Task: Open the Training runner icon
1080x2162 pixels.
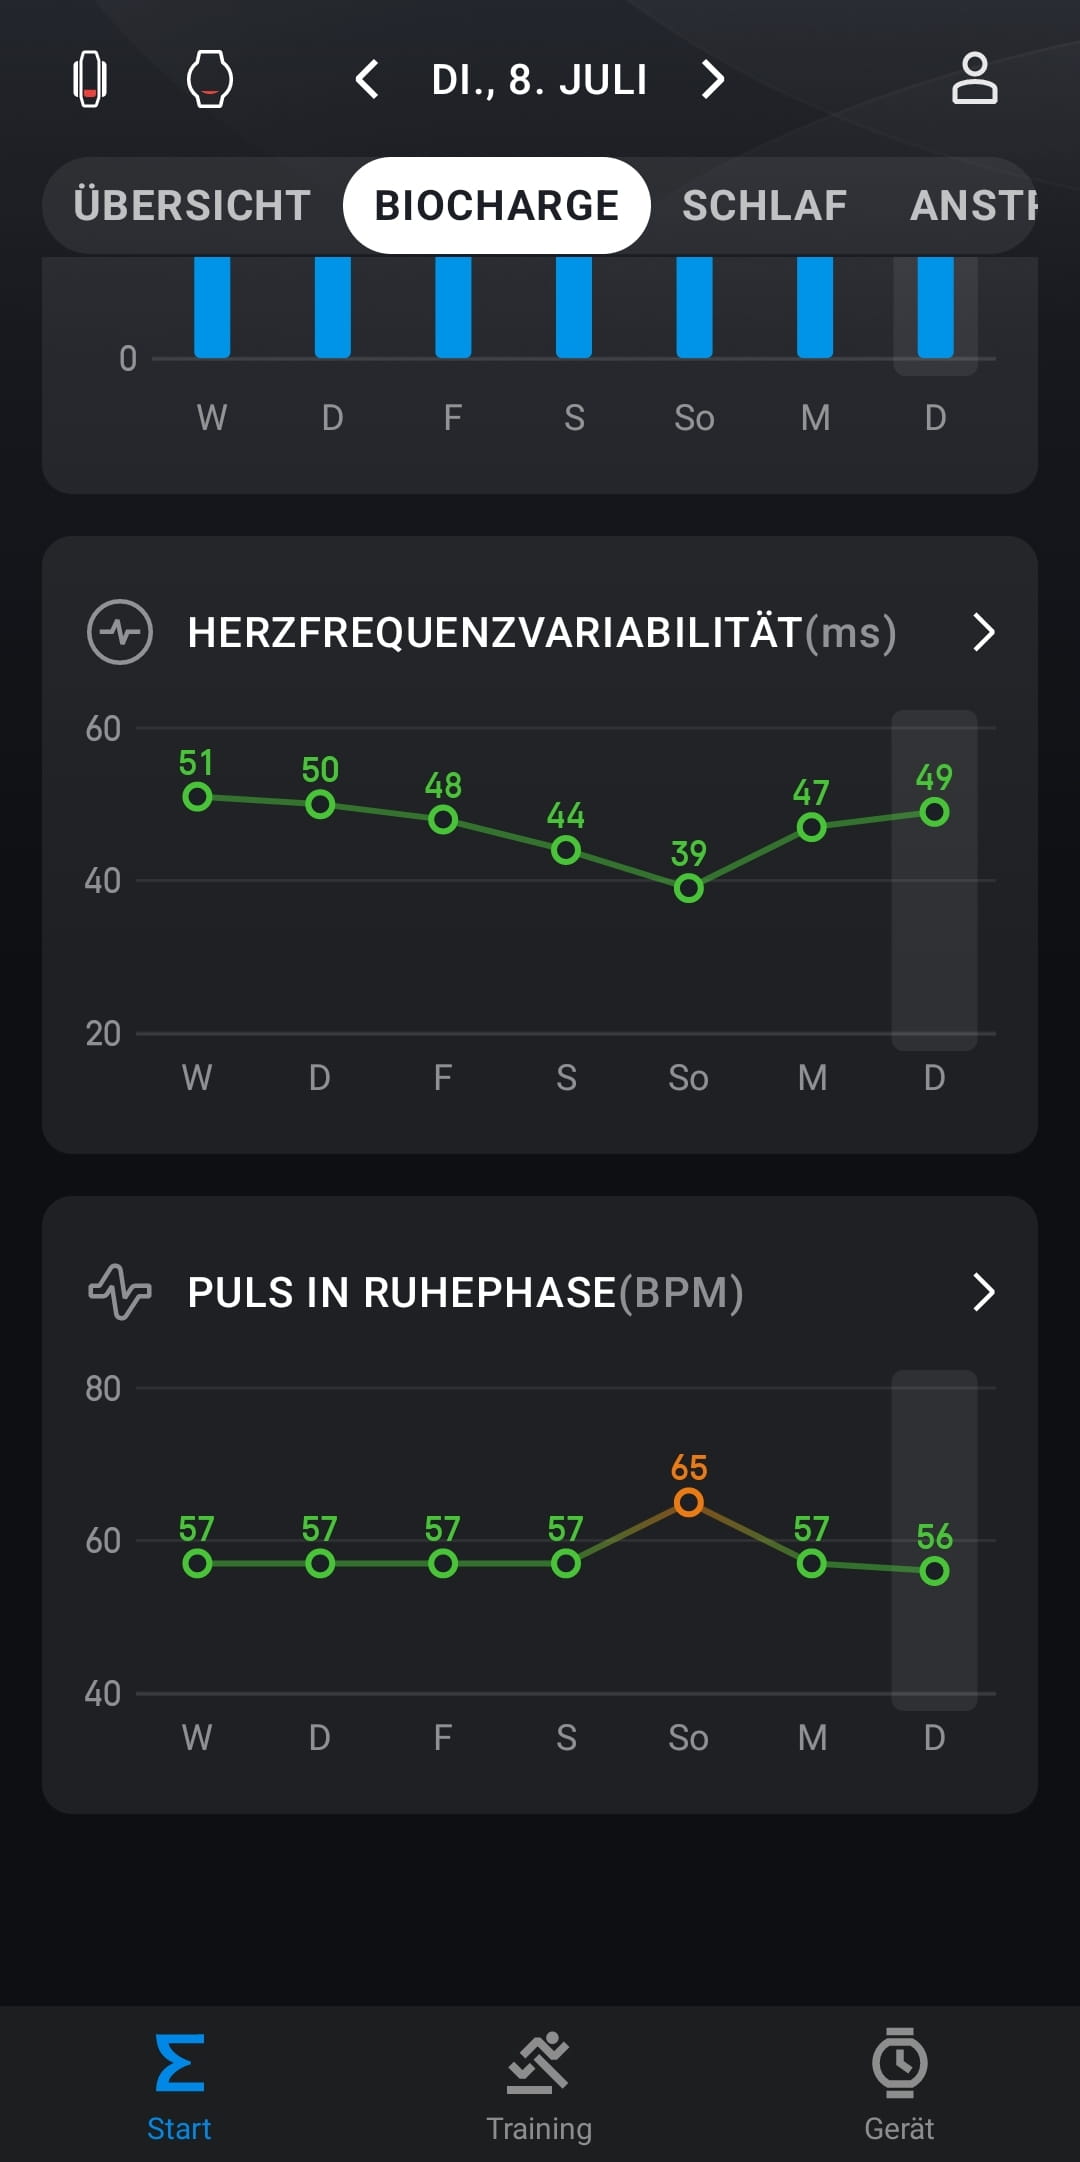Action: pyautogui.click(x=538, y=2062)
